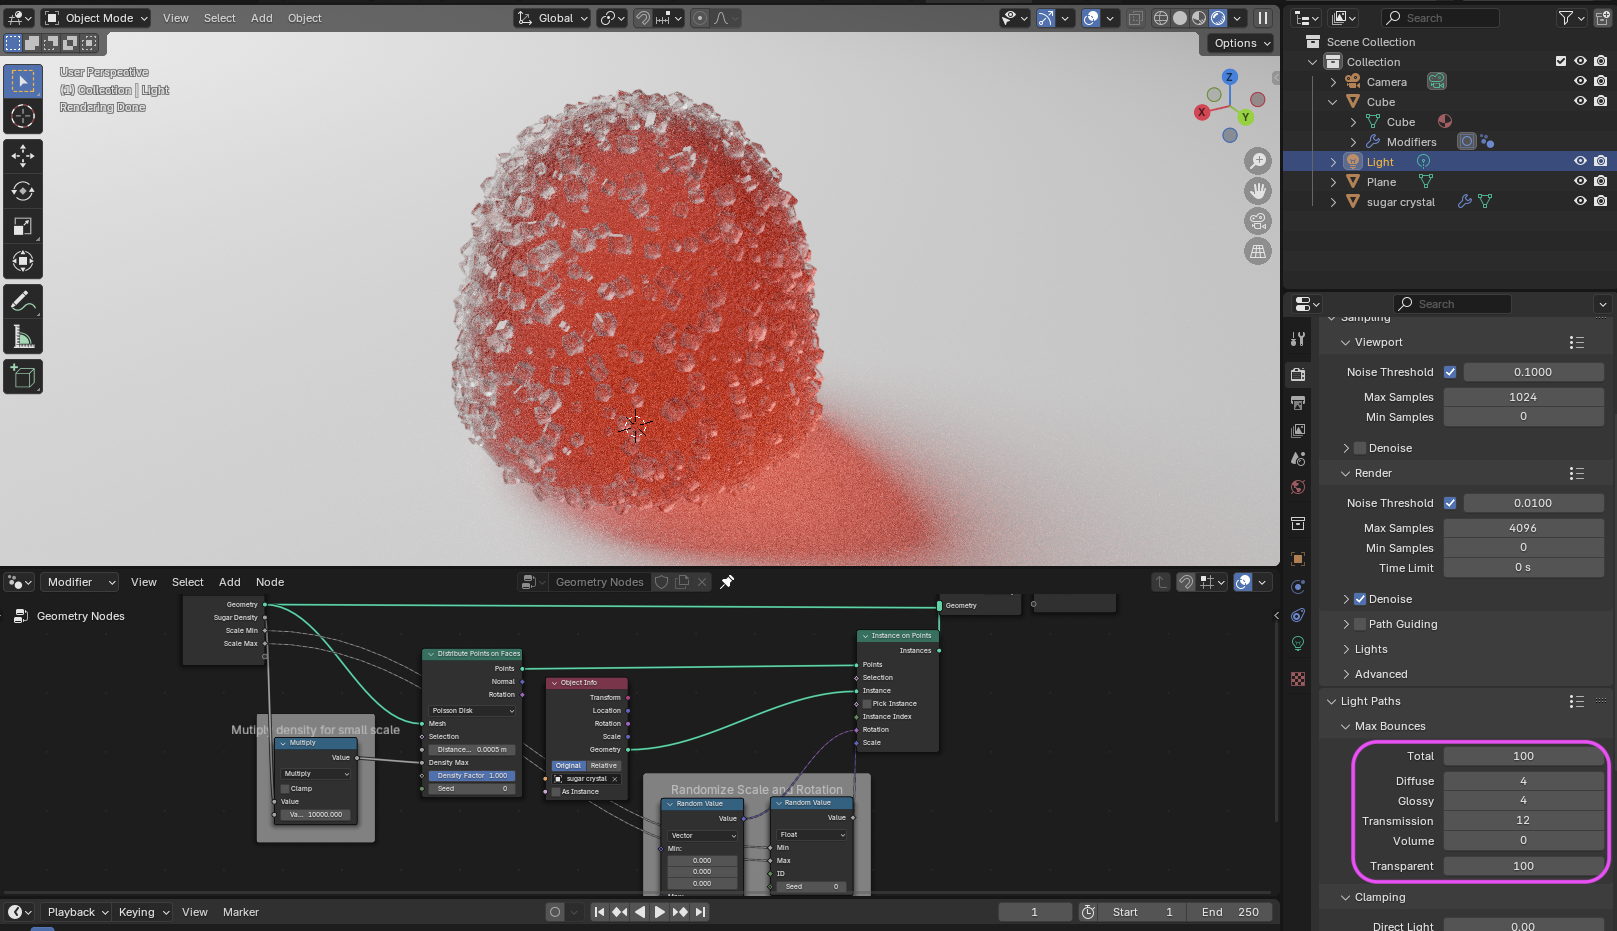Open the viewport Options dropdown
This screenshot has height=931, width=1617.
point(1241,43)
